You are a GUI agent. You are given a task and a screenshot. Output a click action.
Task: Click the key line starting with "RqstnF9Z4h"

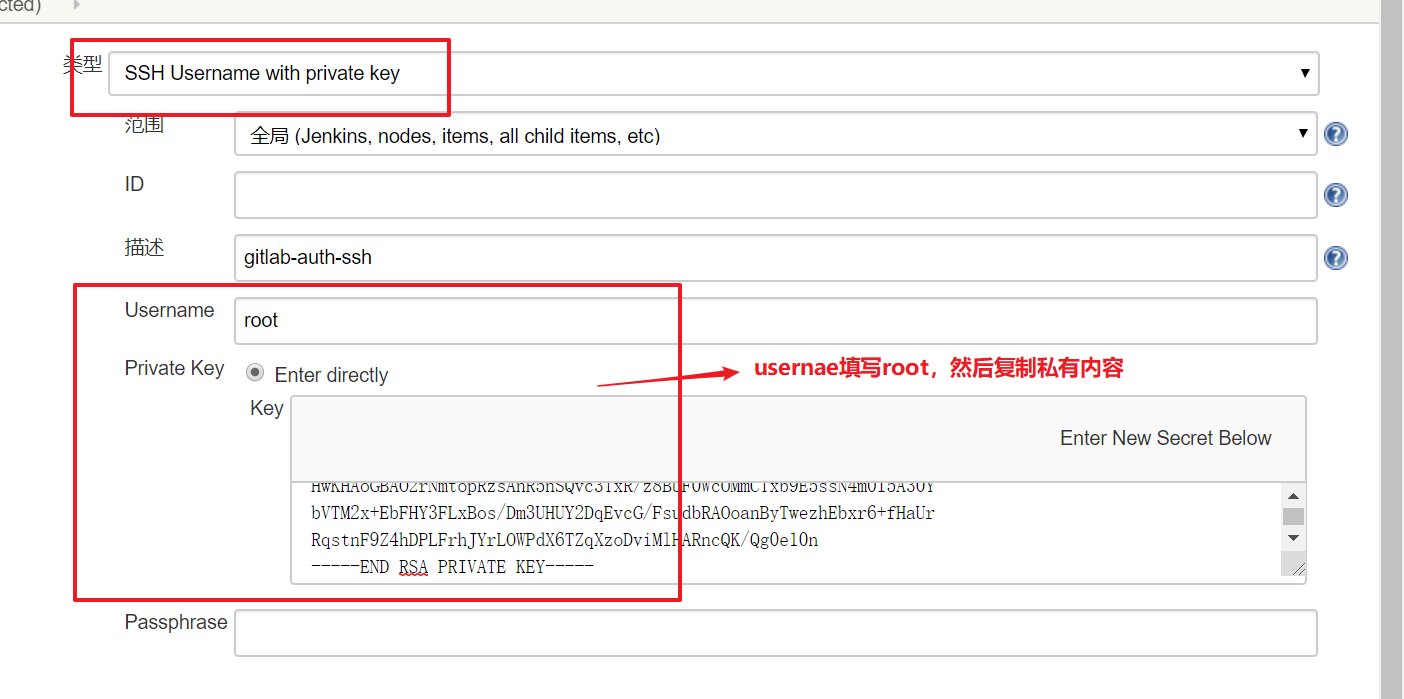(565, 541)
